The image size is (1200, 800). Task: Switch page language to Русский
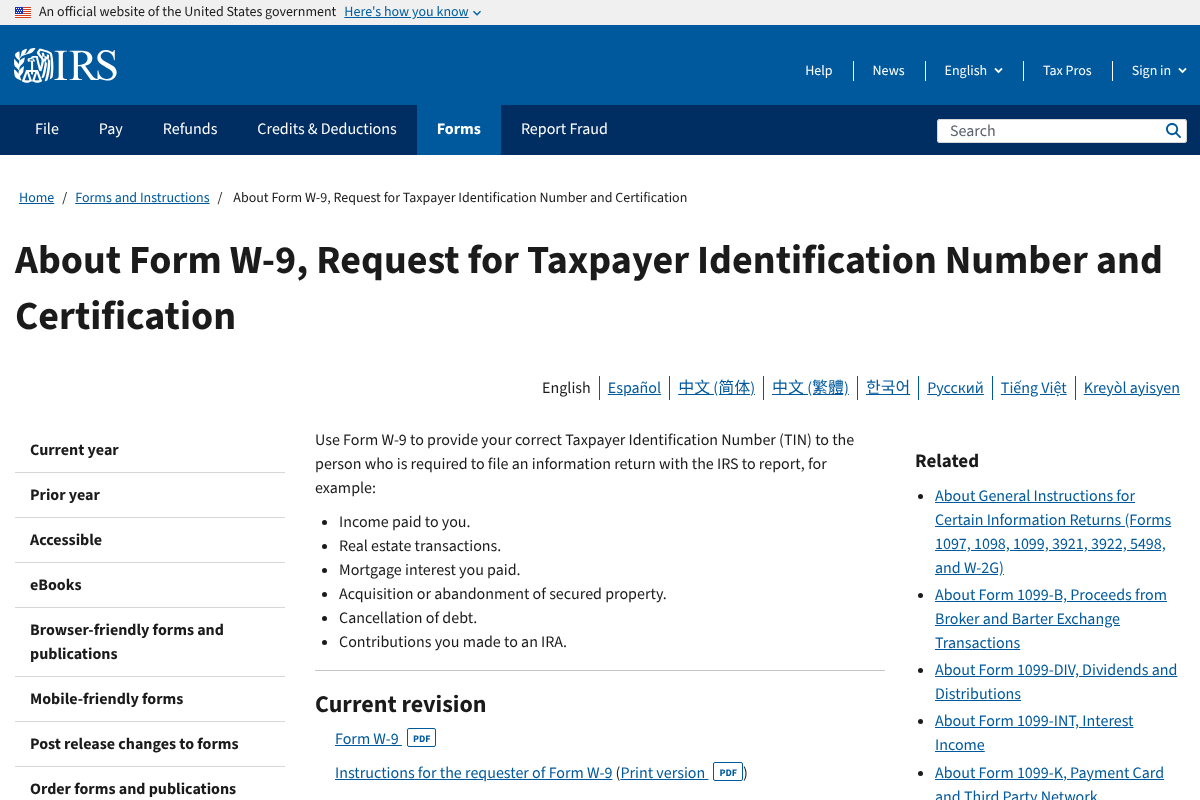coord(955,388)
